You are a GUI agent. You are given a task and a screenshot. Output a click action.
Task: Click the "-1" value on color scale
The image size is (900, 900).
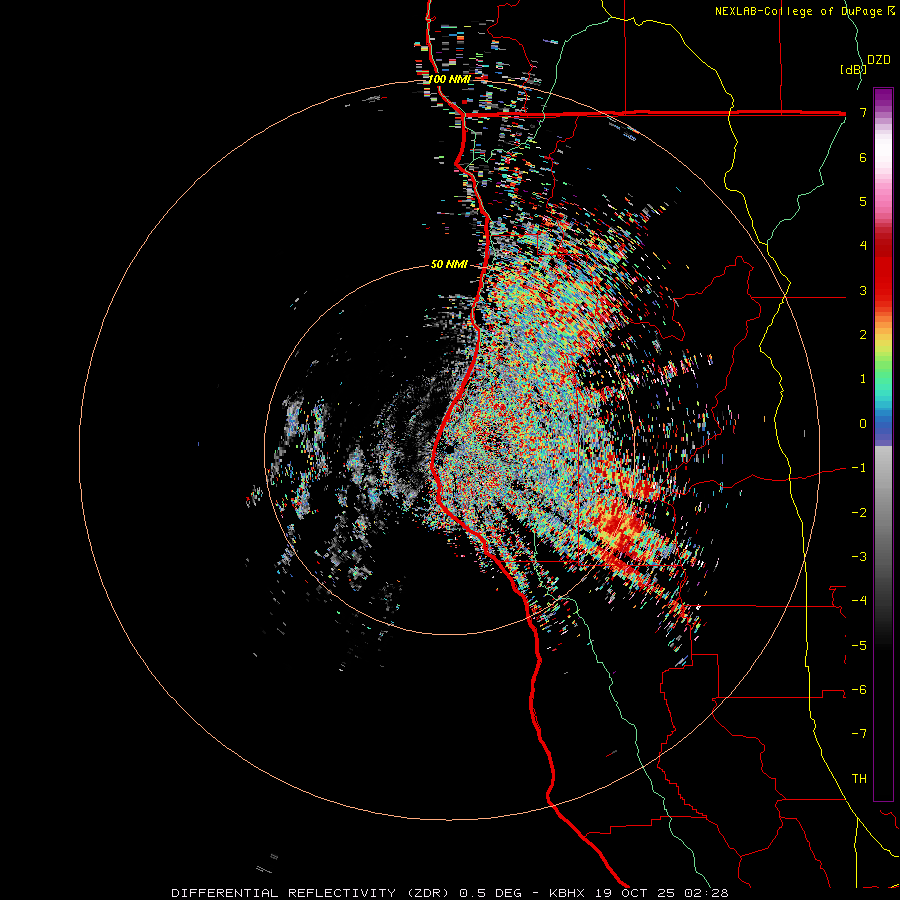tap(859, 468)
